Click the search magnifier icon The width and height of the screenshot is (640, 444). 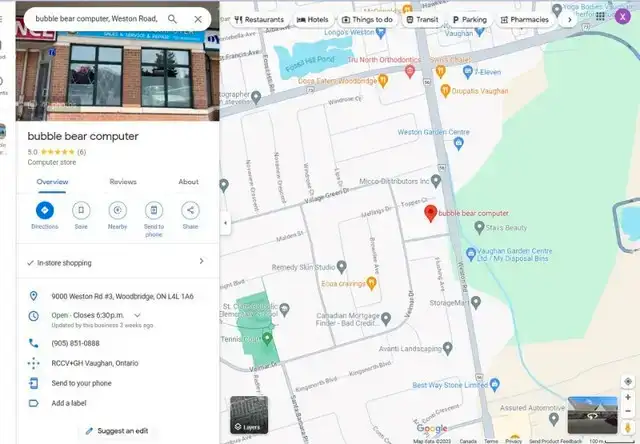point(173,19)
